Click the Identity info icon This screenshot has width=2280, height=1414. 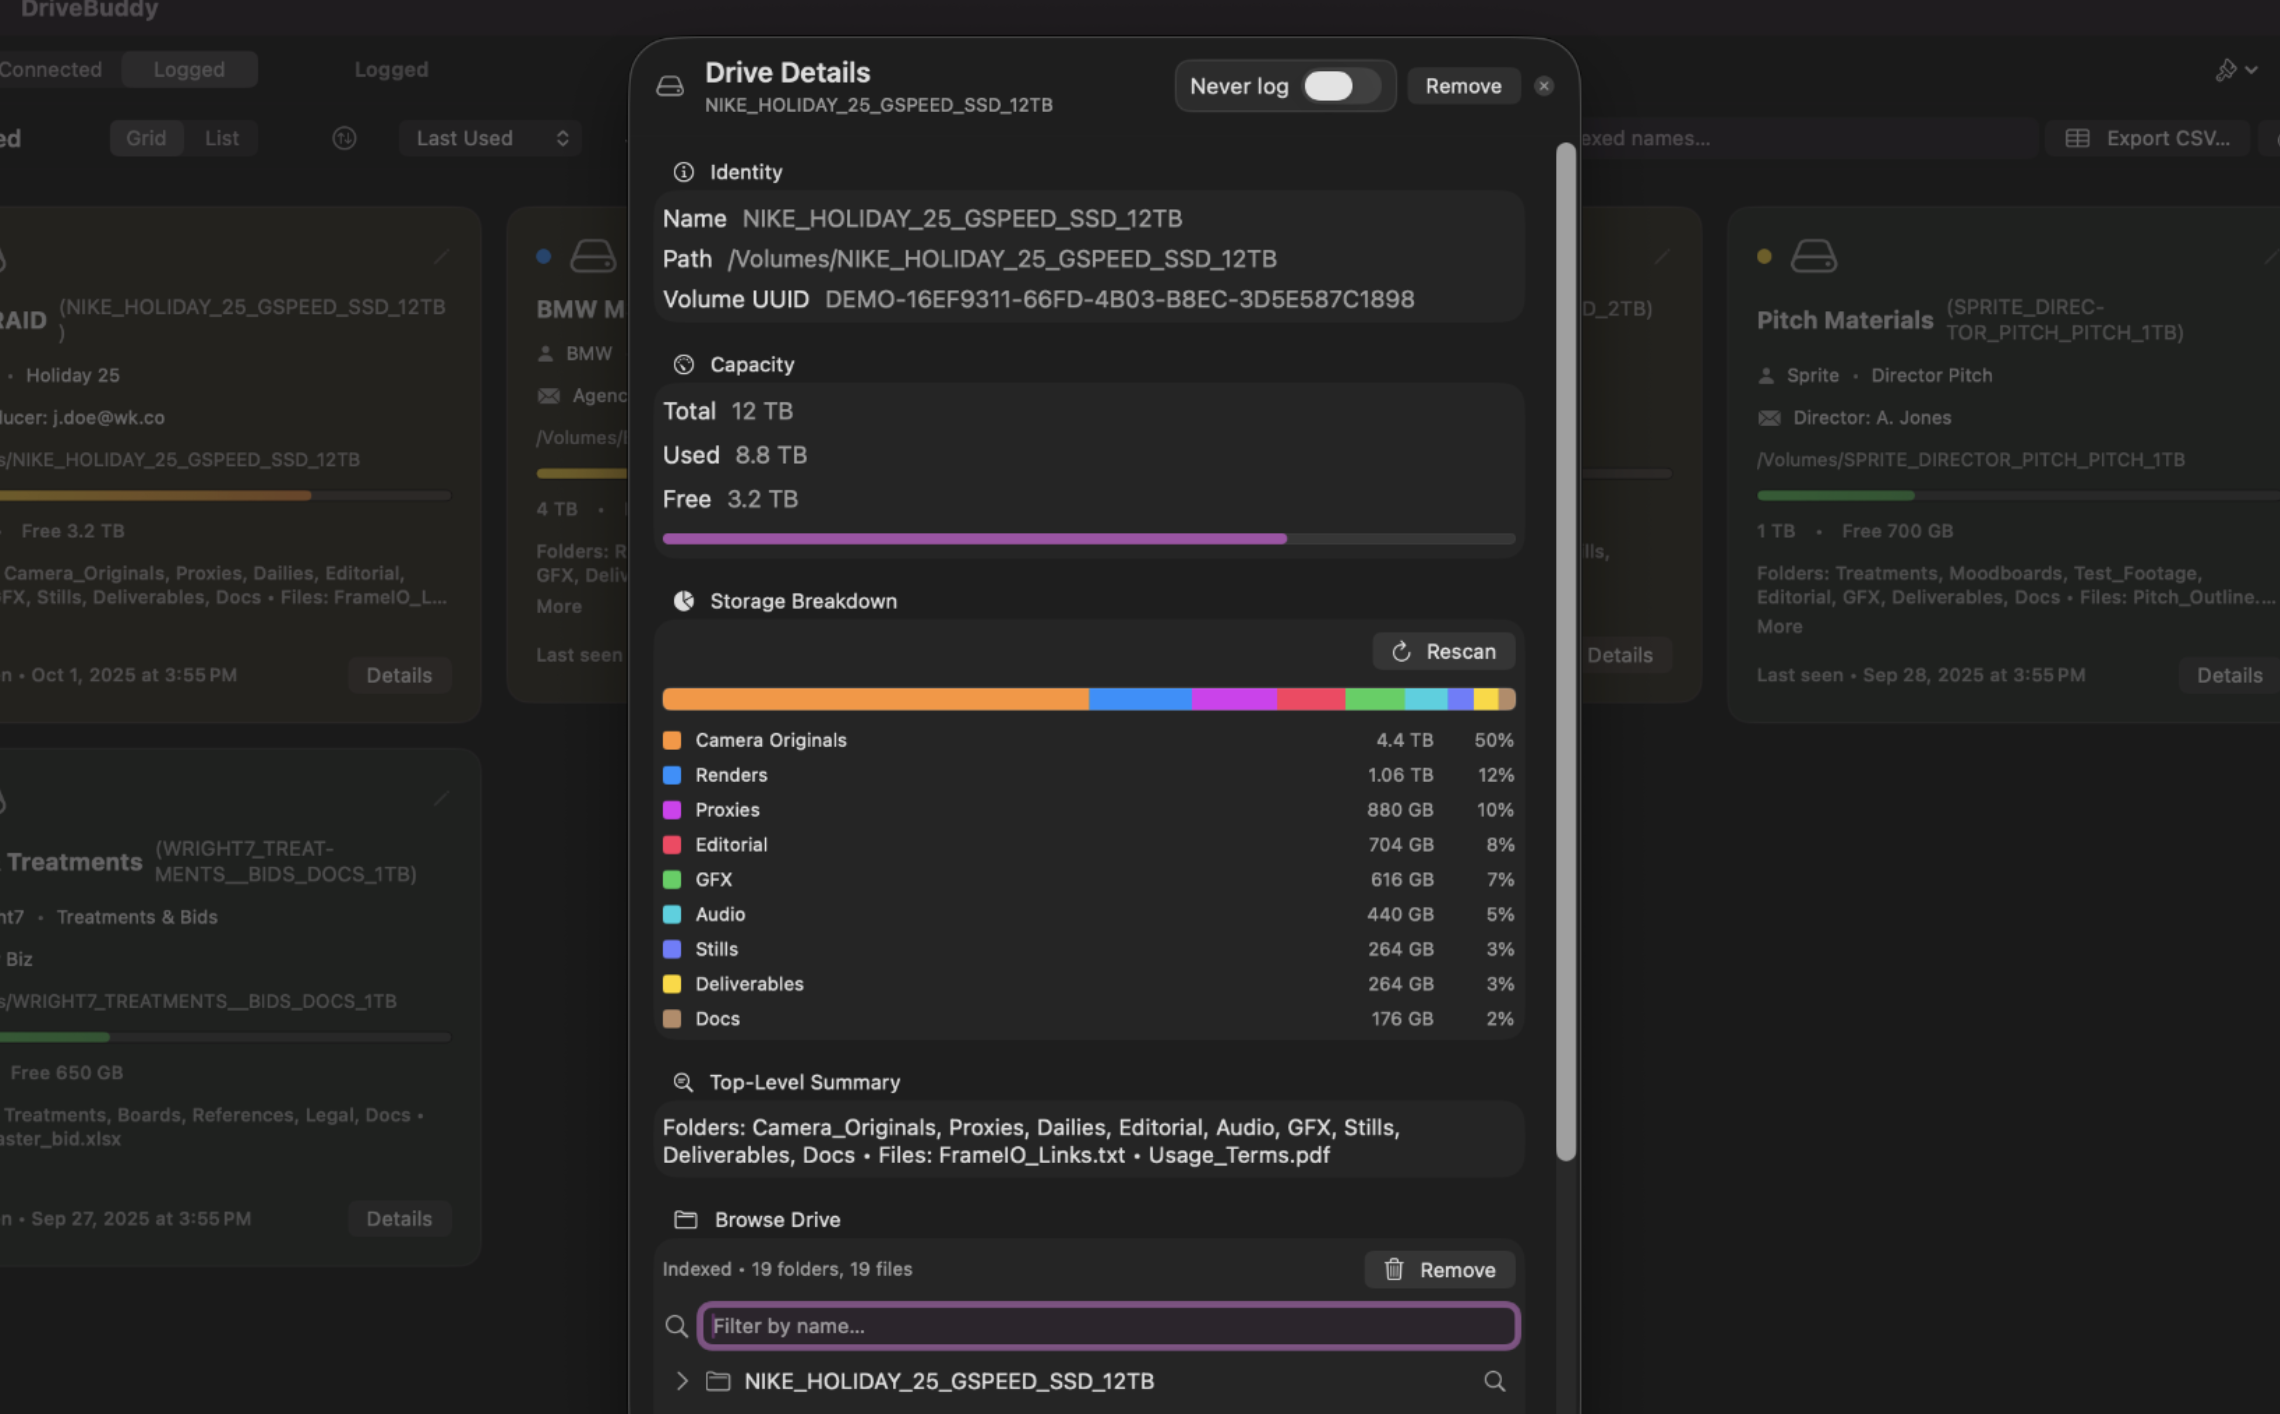tap(683, 172)
